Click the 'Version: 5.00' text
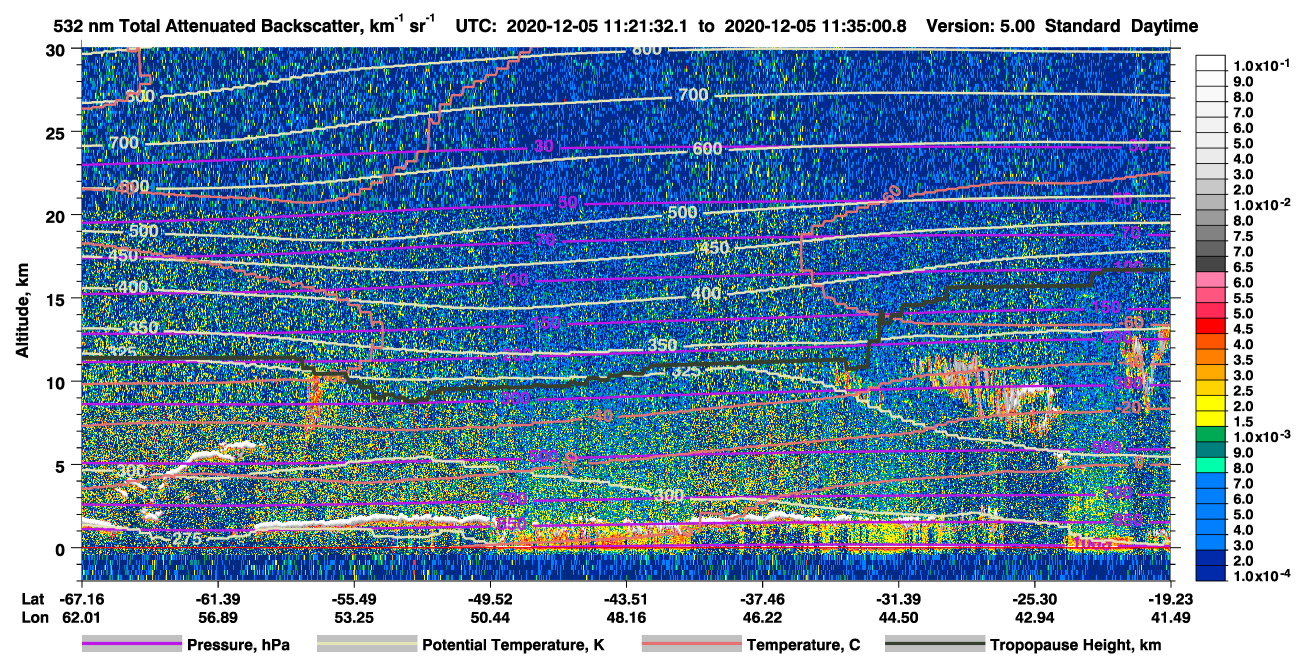This screenshot has height=667, width=1300. tap(981, 26)
